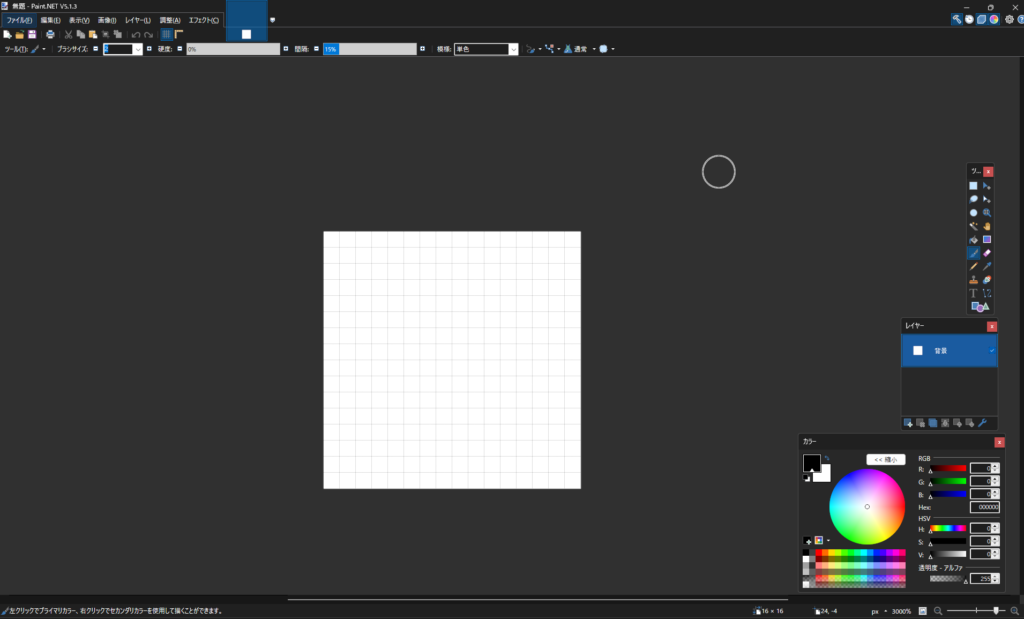Click the Add New Layer icon
1024x619 pixels.
(x=908, y=423)
